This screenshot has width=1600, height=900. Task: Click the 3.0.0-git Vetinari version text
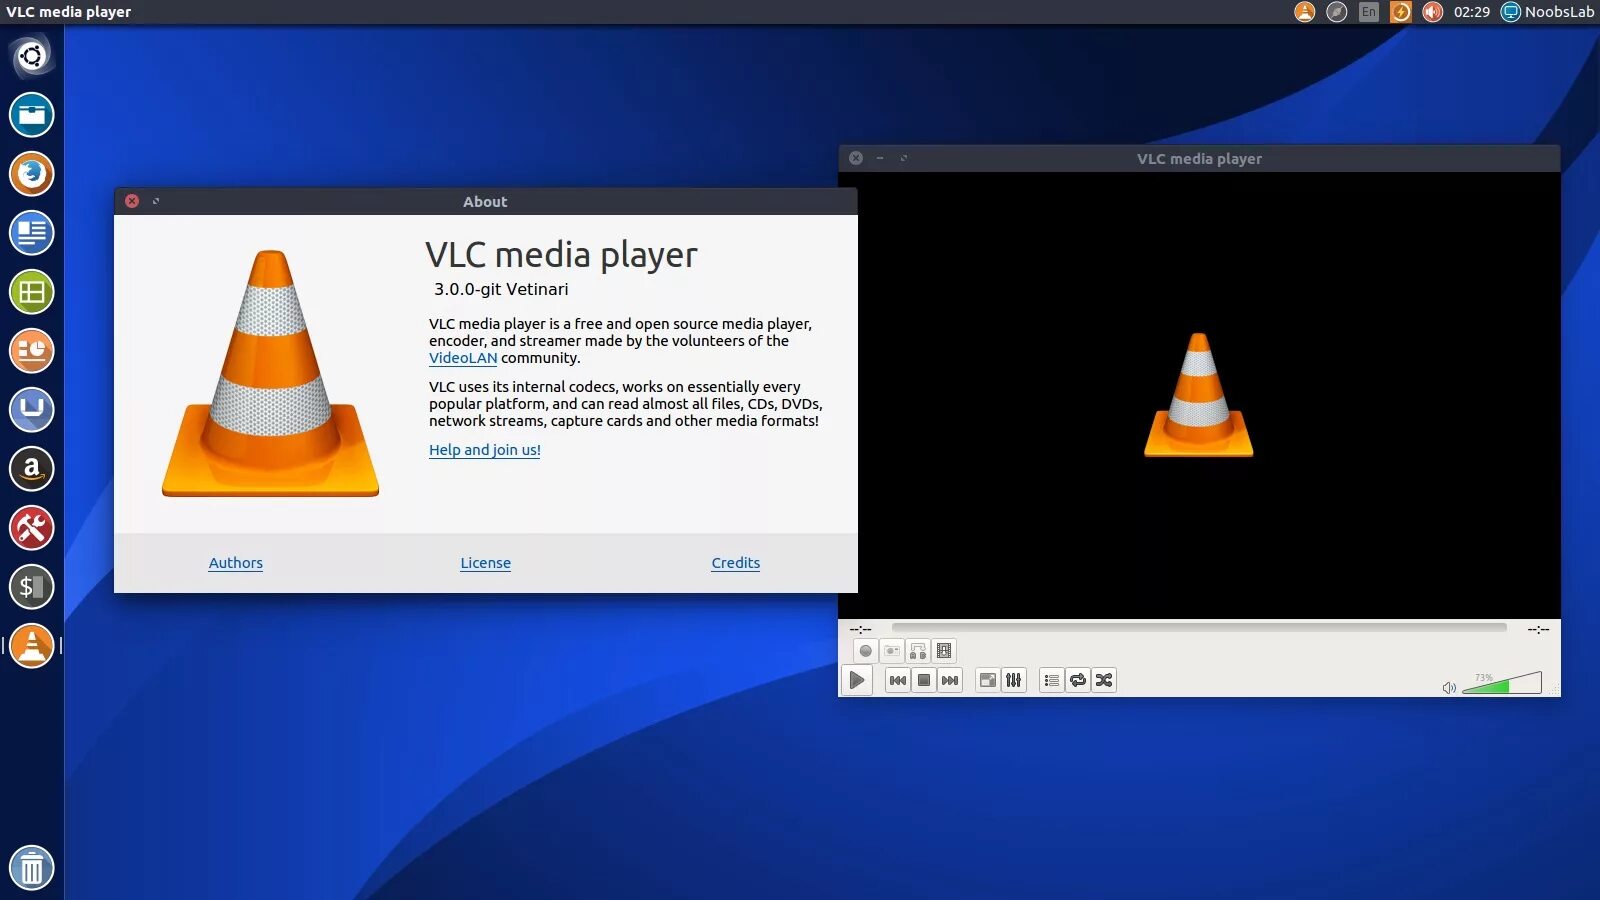[x=501, y=289]
